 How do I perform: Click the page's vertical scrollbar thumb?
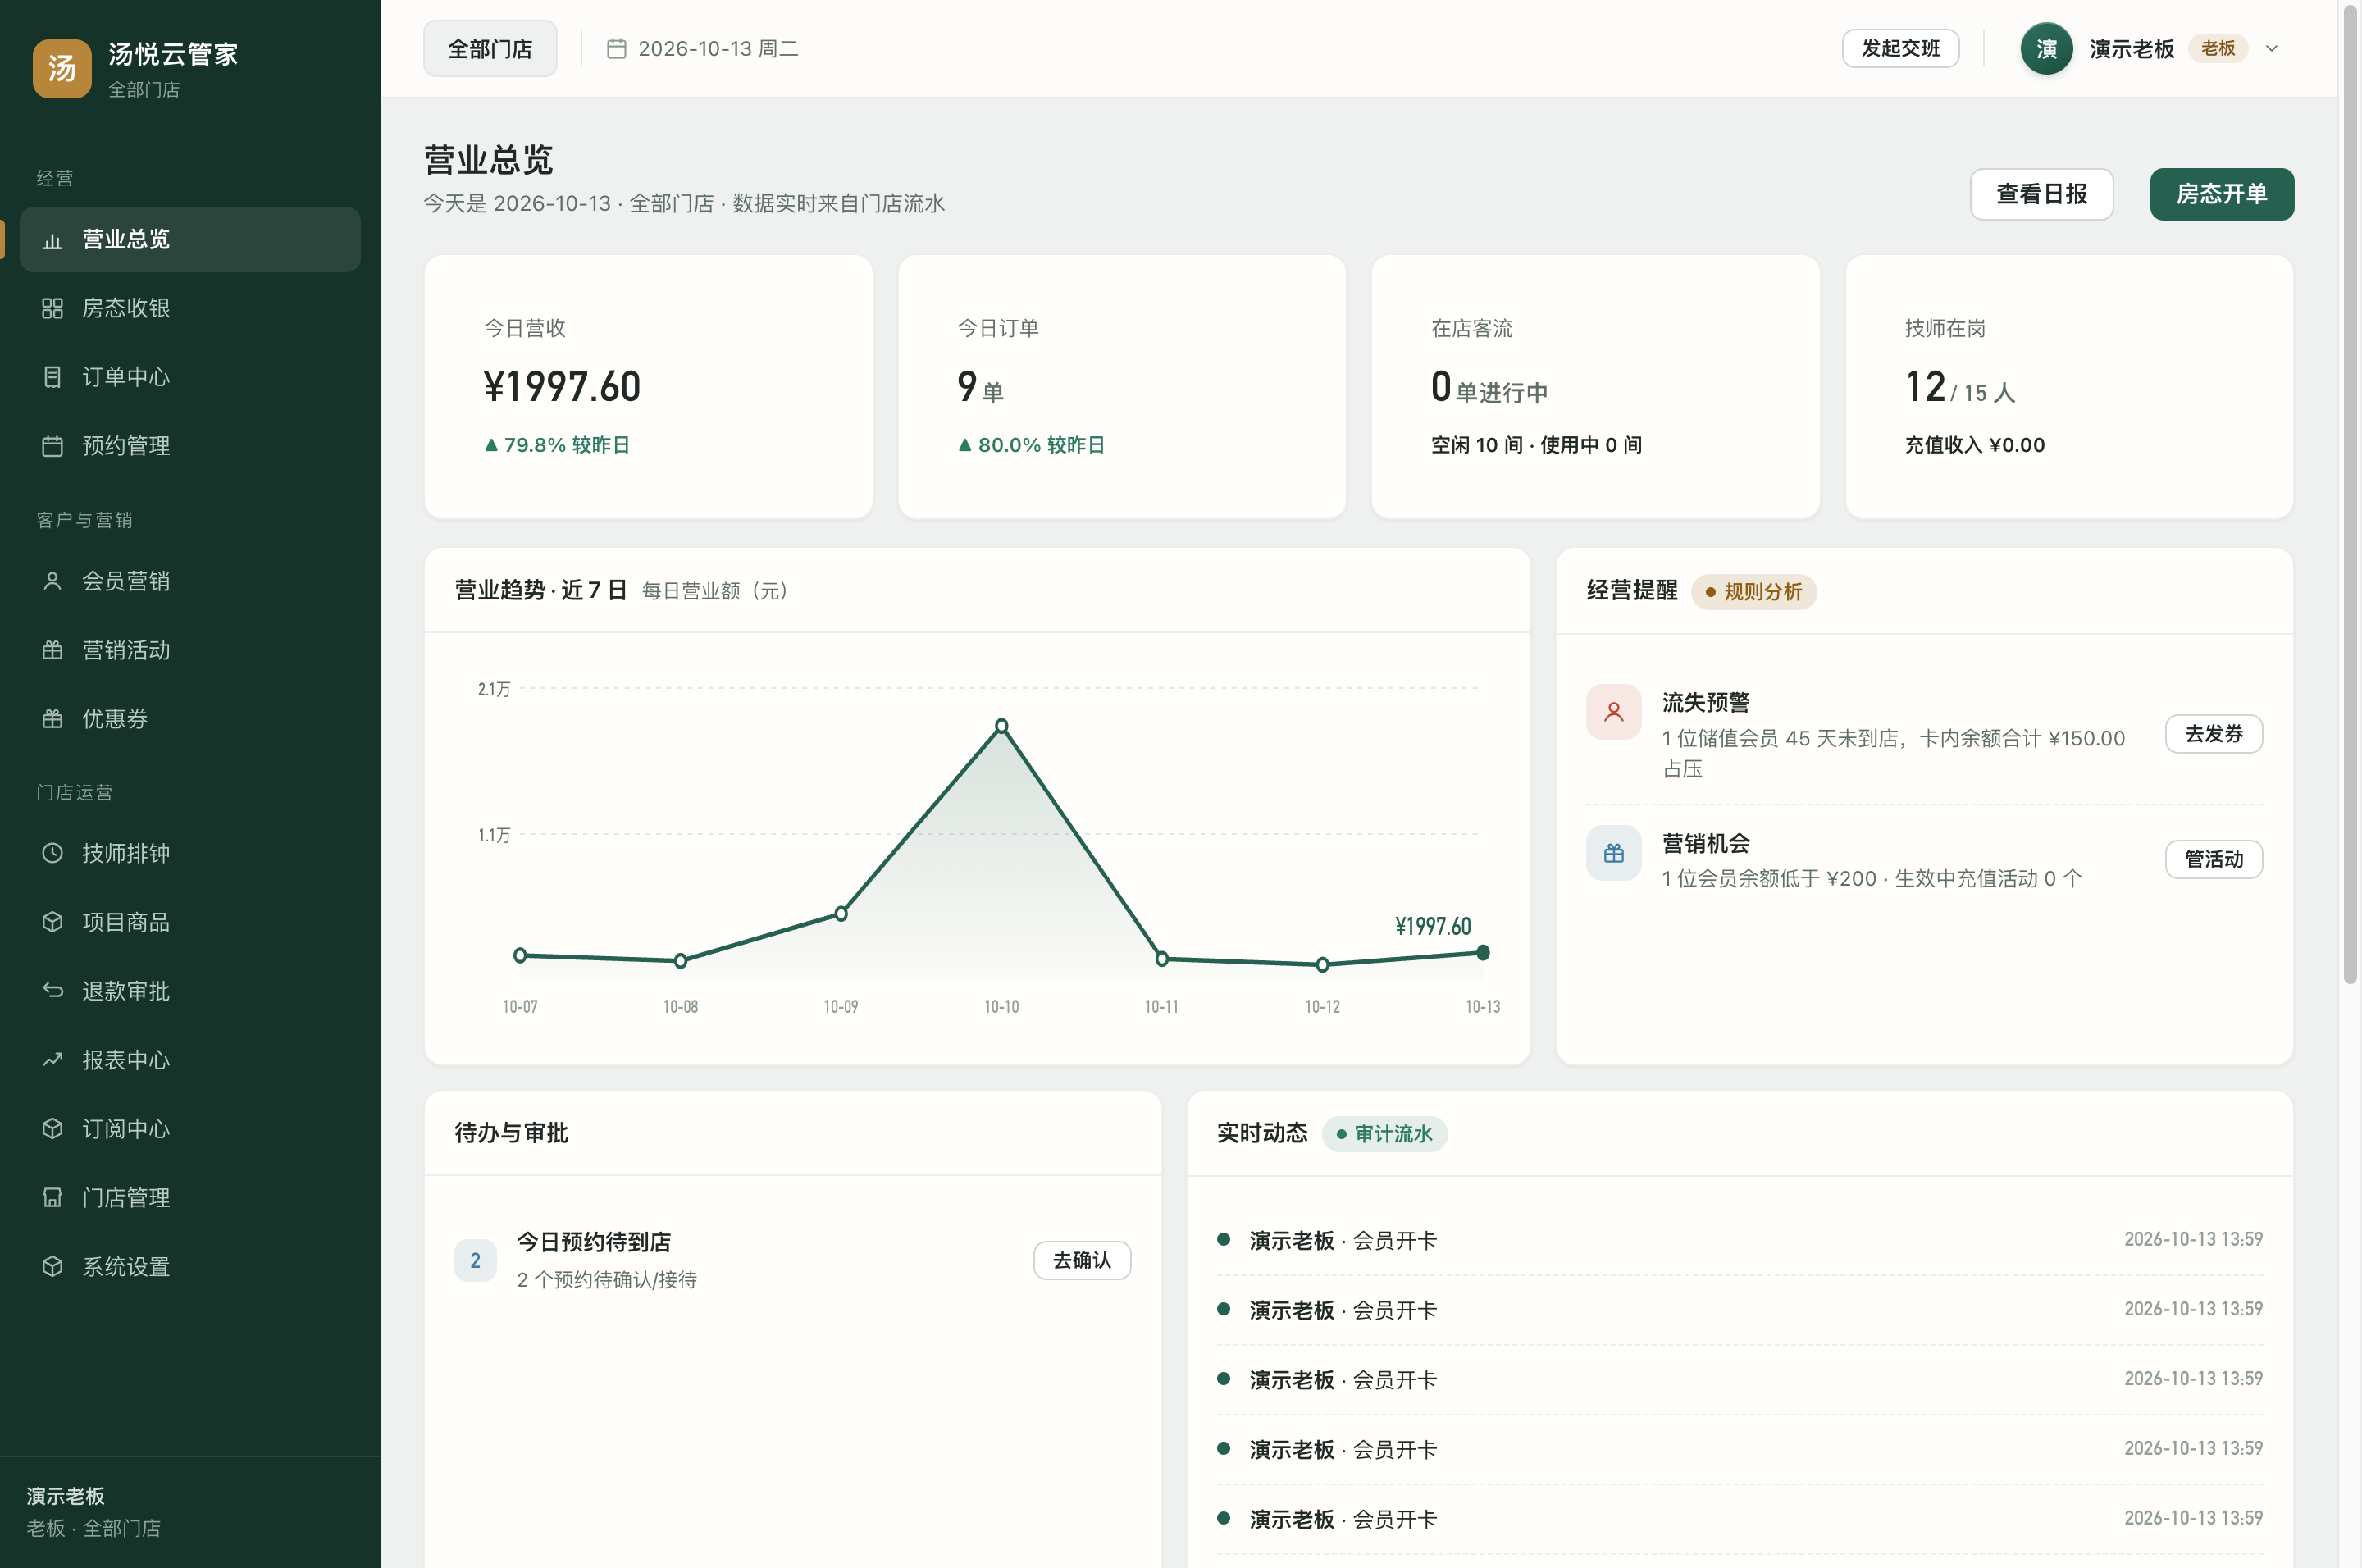2350,492
